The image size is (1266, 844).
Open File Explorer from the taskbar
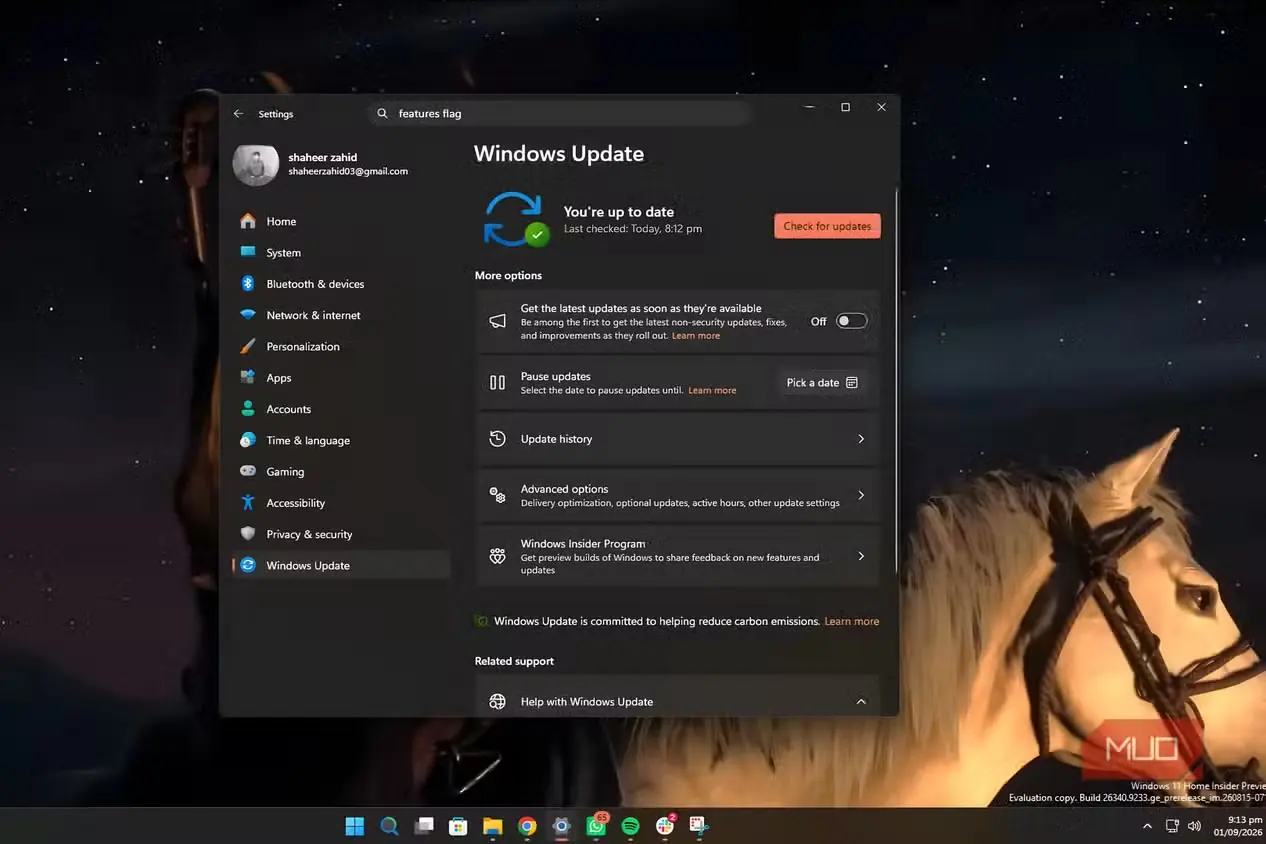click(x=492, y=826)
